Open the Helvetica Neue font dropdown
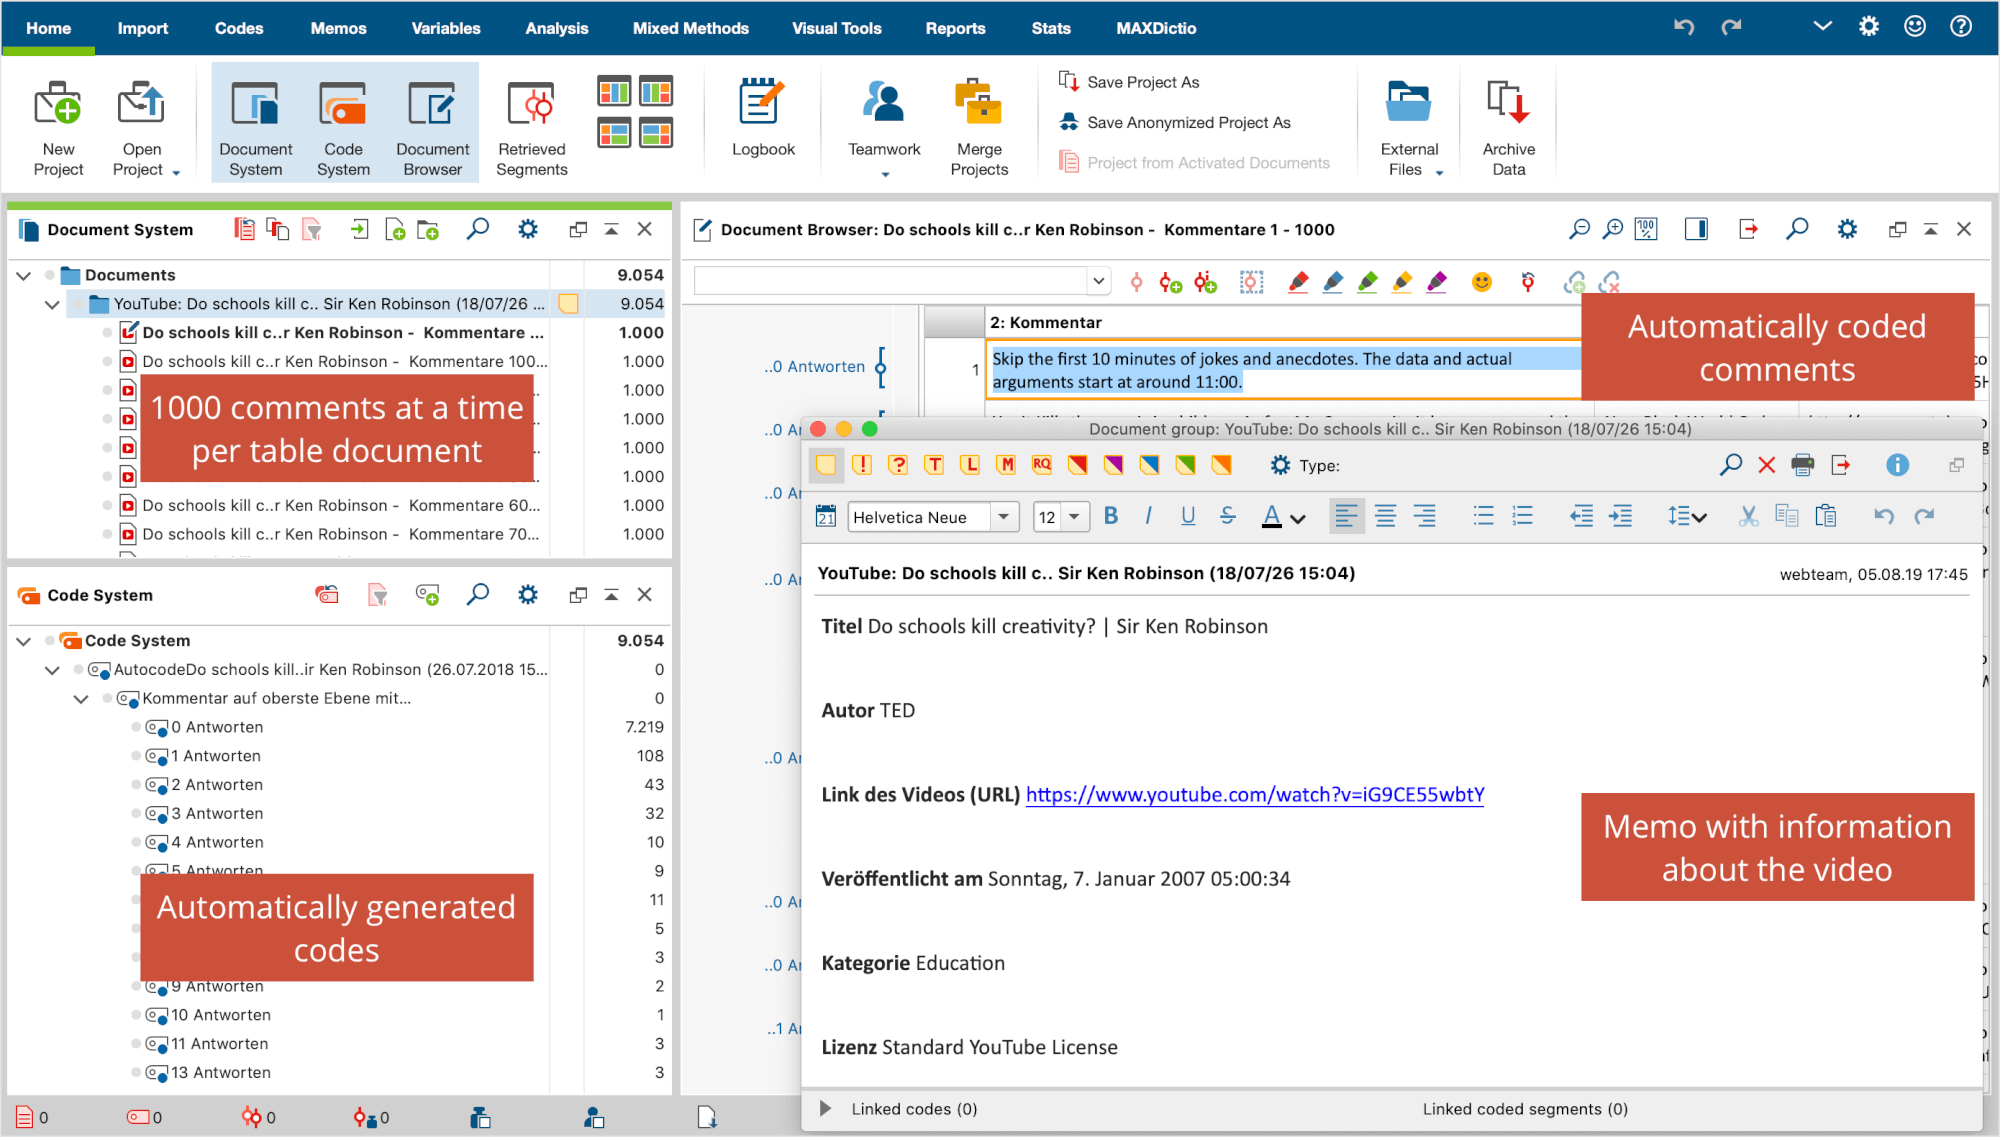The width and height of the screenshot is (2000, 1137). coord(1003,517)
